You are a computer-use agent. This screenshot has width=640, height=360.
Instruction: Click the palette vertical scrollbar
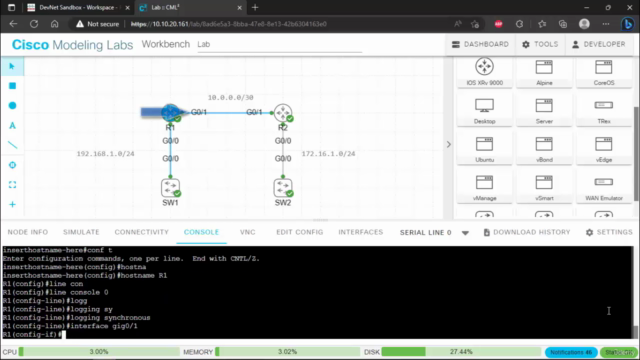coord(636,153)
